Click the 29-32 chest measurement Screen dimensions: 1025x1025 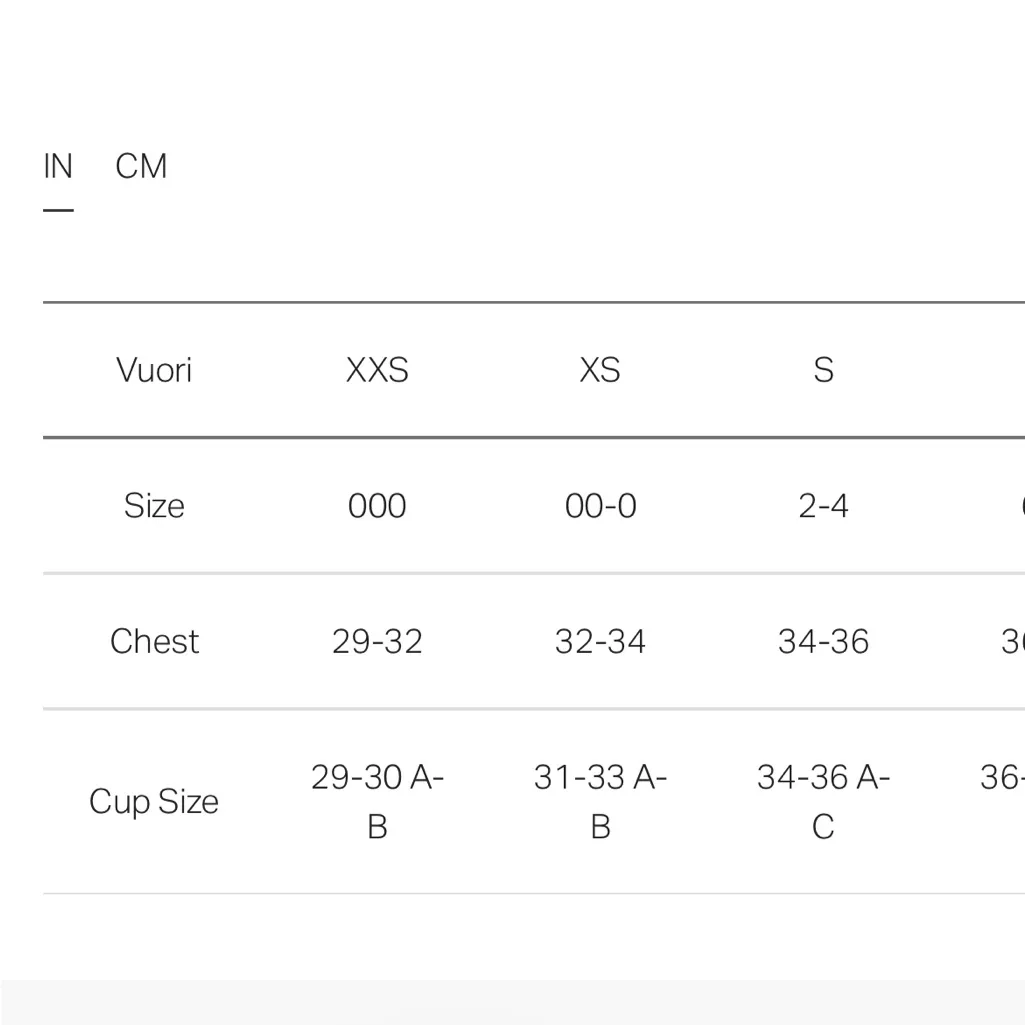click(x=376, y=641)
